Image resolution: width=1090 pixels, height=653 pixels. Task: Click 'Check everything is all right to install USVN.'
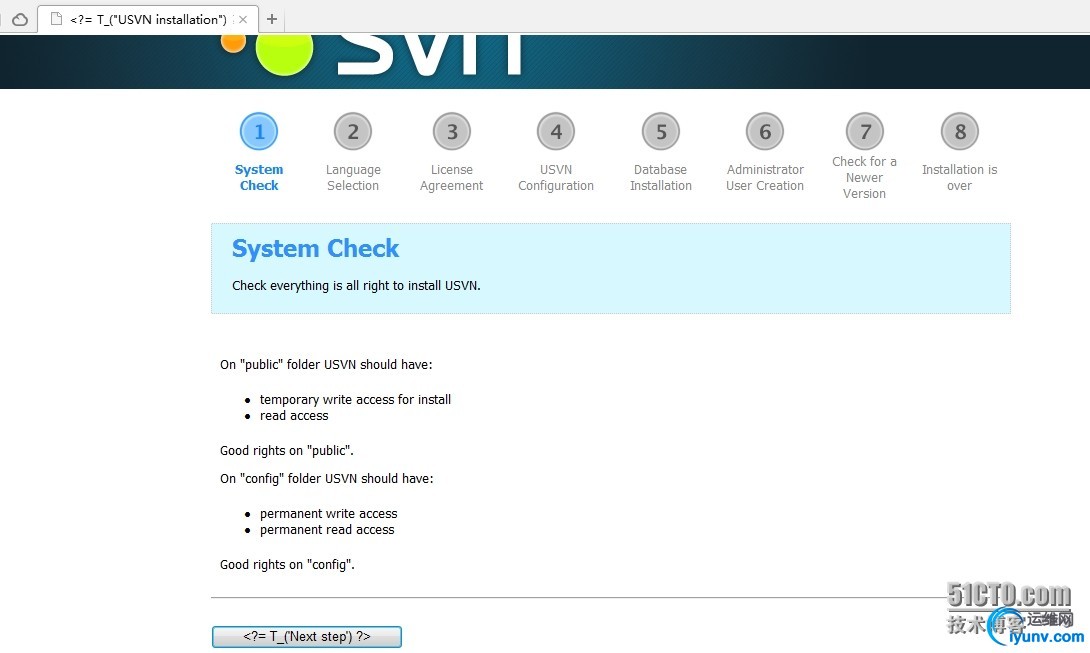tap(356, 286)
